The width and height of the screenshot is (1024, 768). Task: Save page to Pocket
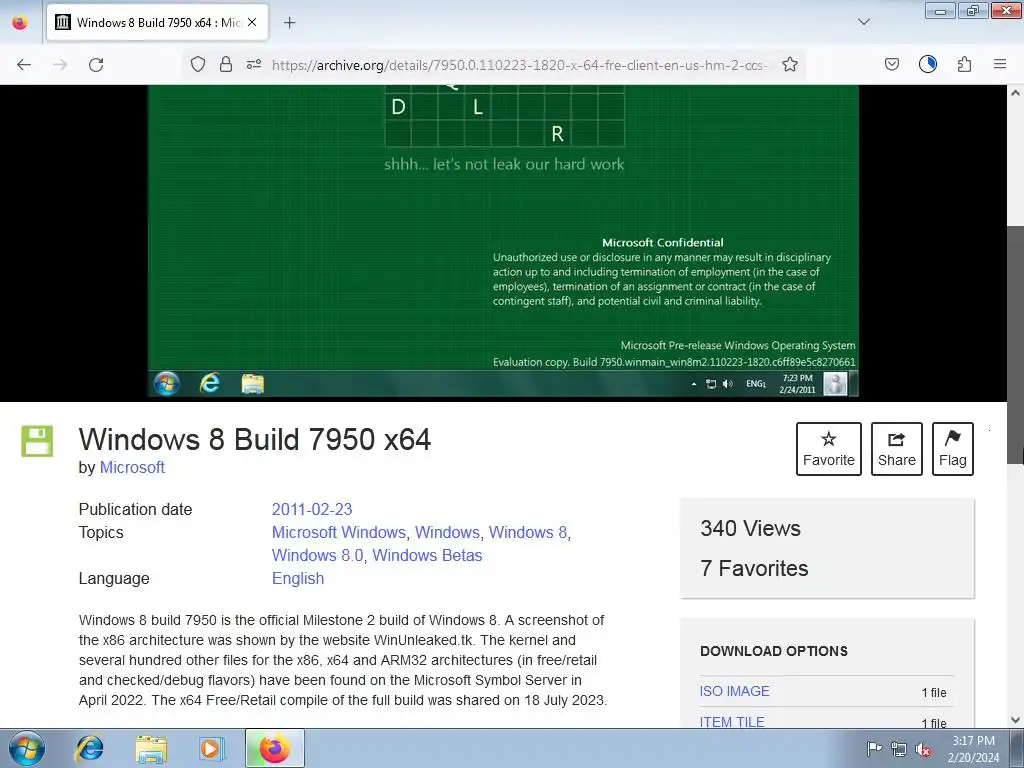click(892, 64)
